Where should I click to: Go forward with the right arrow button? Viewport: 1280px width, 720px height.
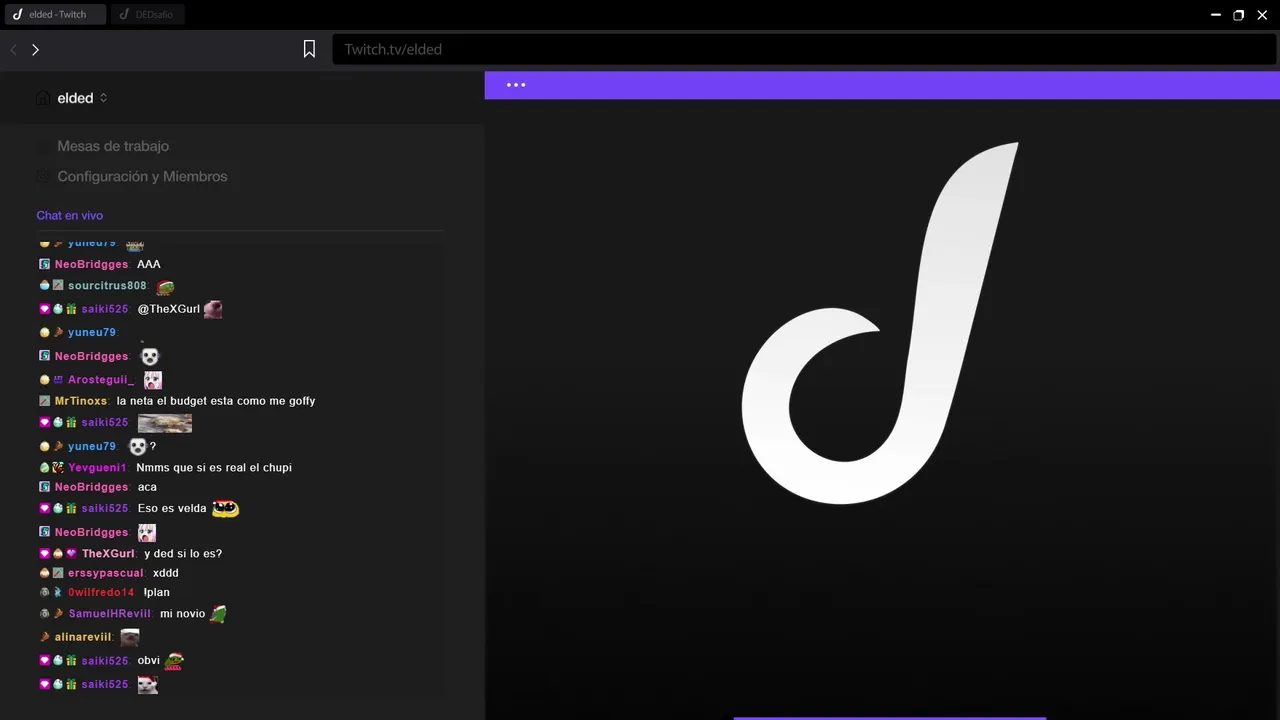click(35, 49)
